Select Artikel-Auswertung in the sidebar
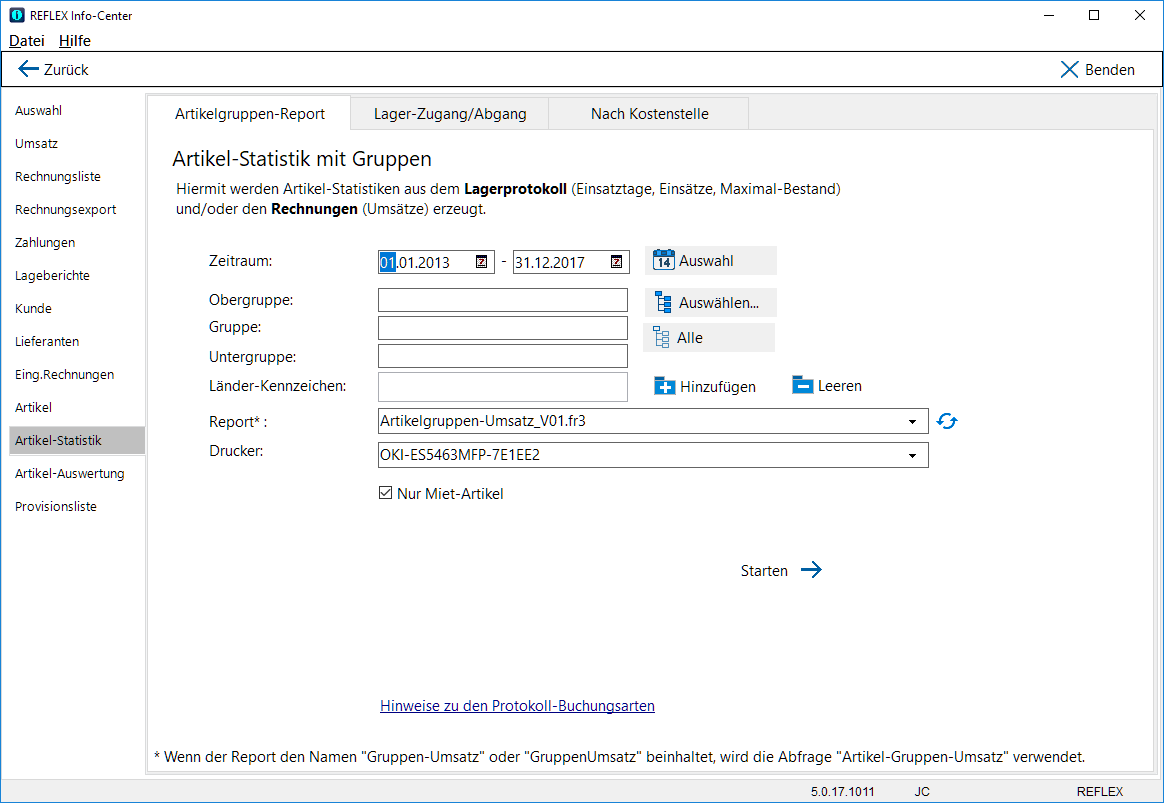1164x803 pixels. tap(70, 473)
